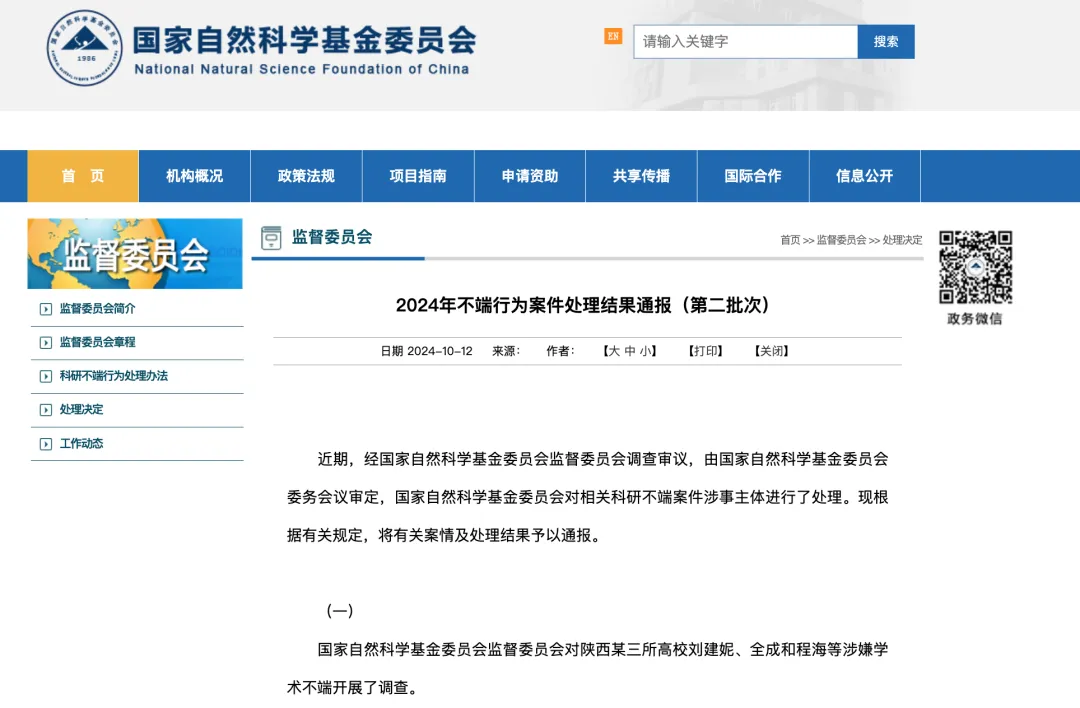The image size is (1080, 708).
Task: Go to 处理决定 in the breadcrumb
Action: click(902, 240)
